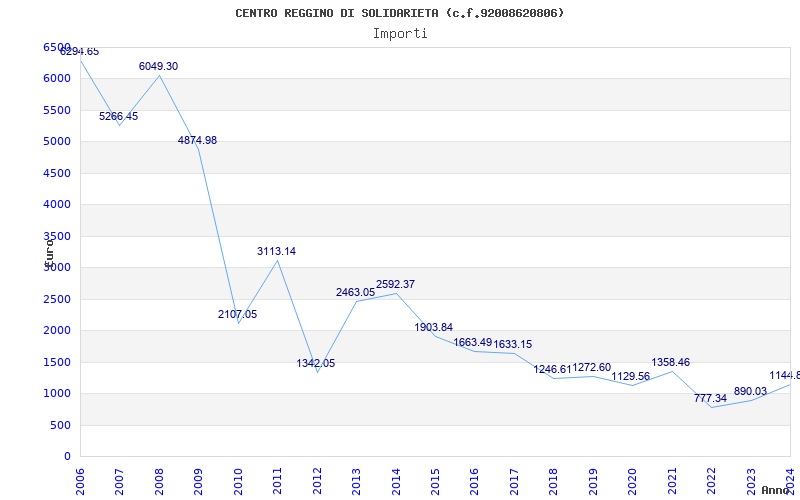Pick the data label 1246.61
Image resolution: width=800 pixels, height=500 pixels.
click(x=553, y=369)
